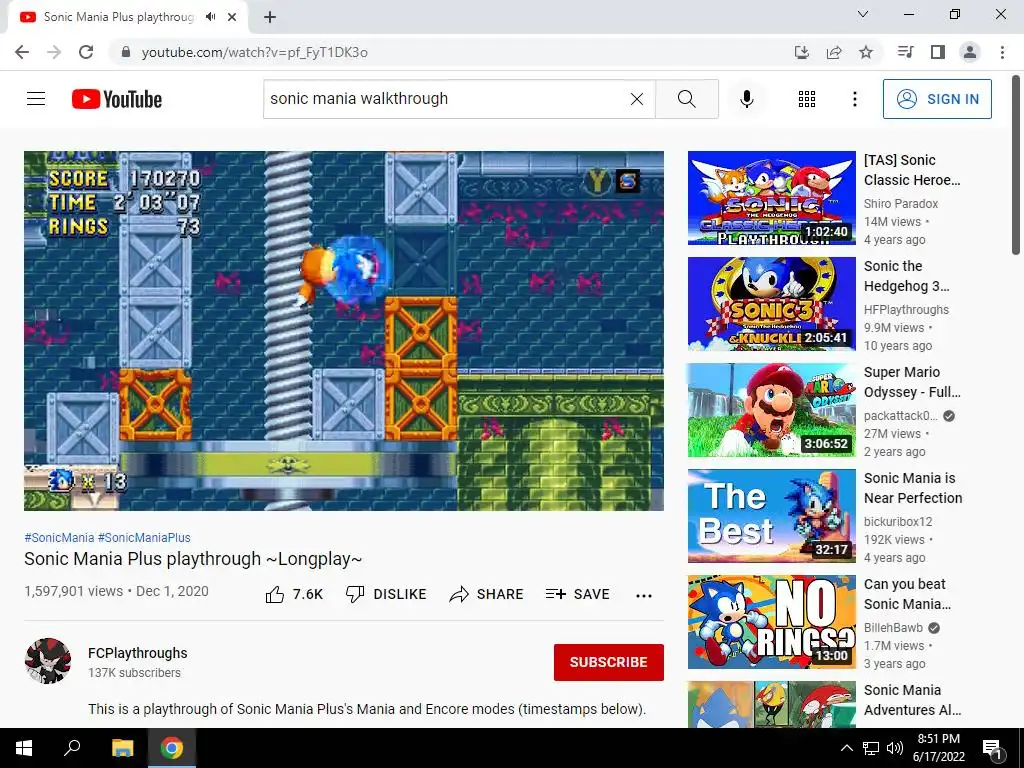The image size is (1024, 768).
Task: Subscribe to FCPlaythroughs channel
Action: [x=609, y=662]
